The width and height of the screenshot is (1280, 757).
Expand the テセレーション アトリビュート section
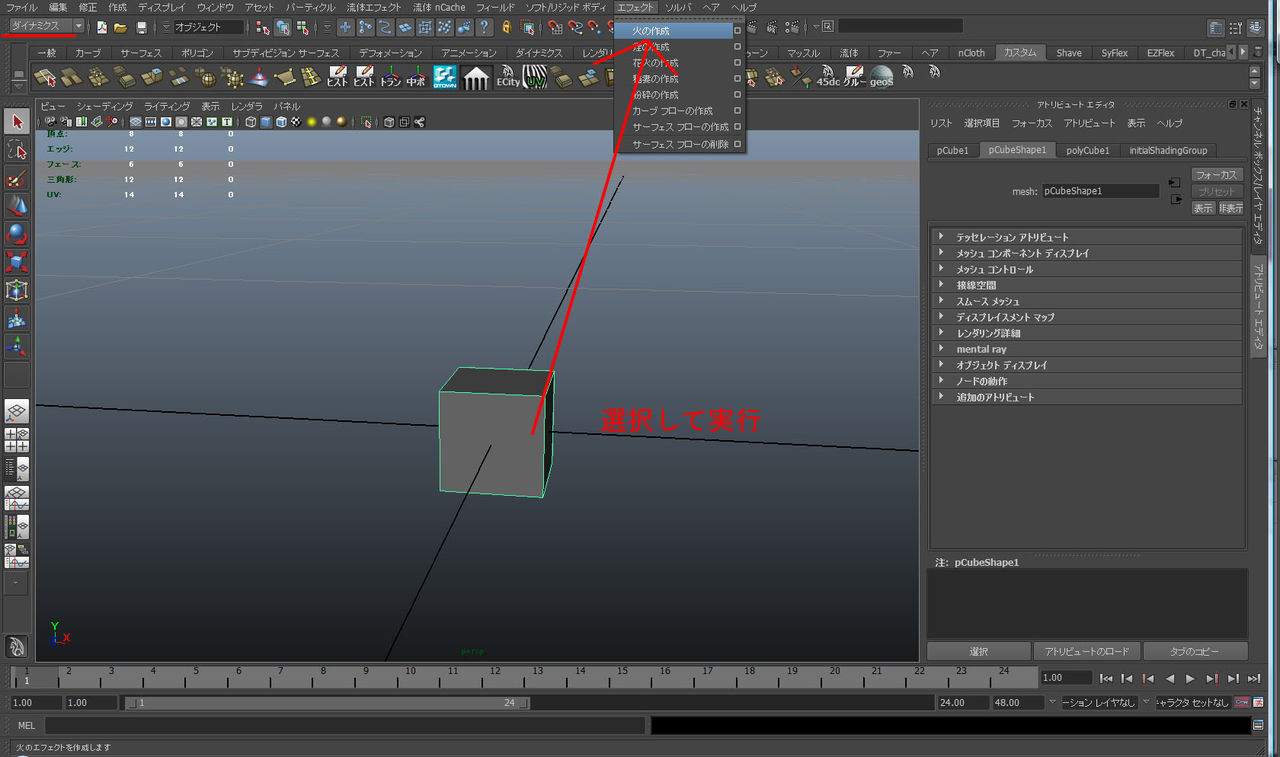coord(1012,237)
